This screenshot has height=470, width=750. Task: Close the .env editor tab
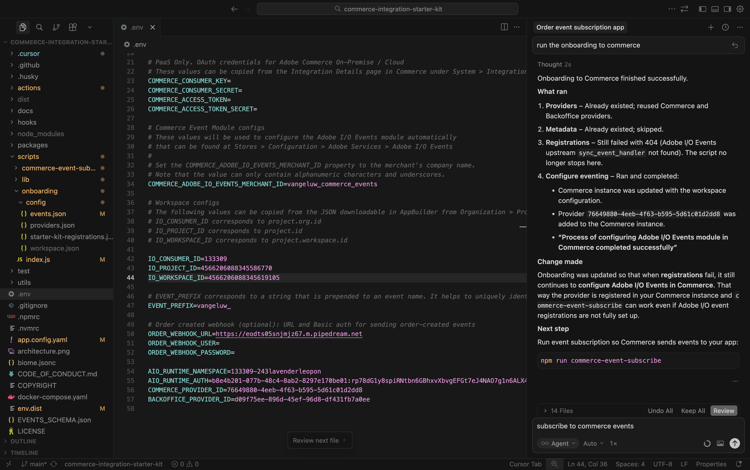click(x=153, y=27)
